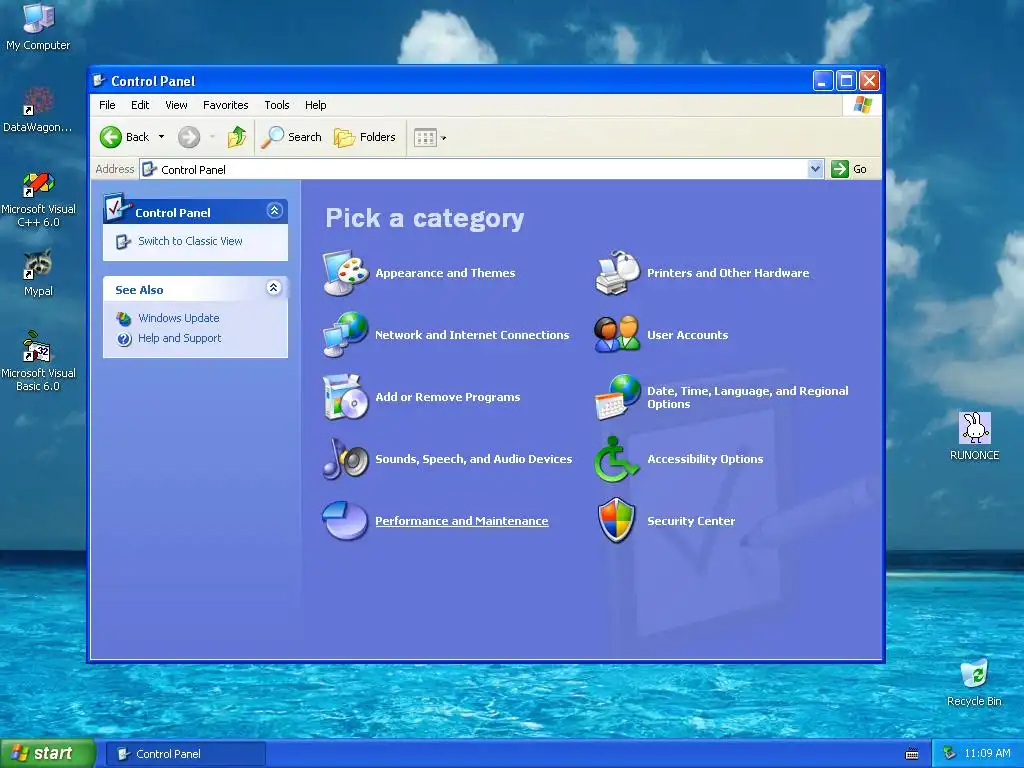
Task: Click the Windows Update text link
Action: tap(178, 318)
